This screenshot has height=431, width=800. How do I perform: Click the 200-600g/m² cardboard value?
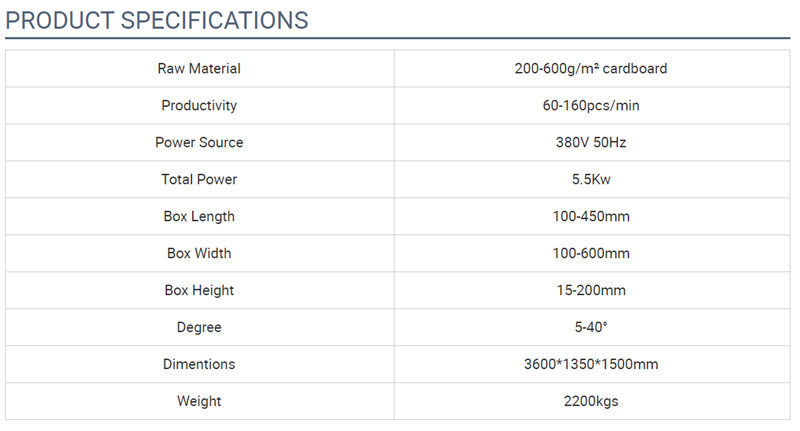591,68
